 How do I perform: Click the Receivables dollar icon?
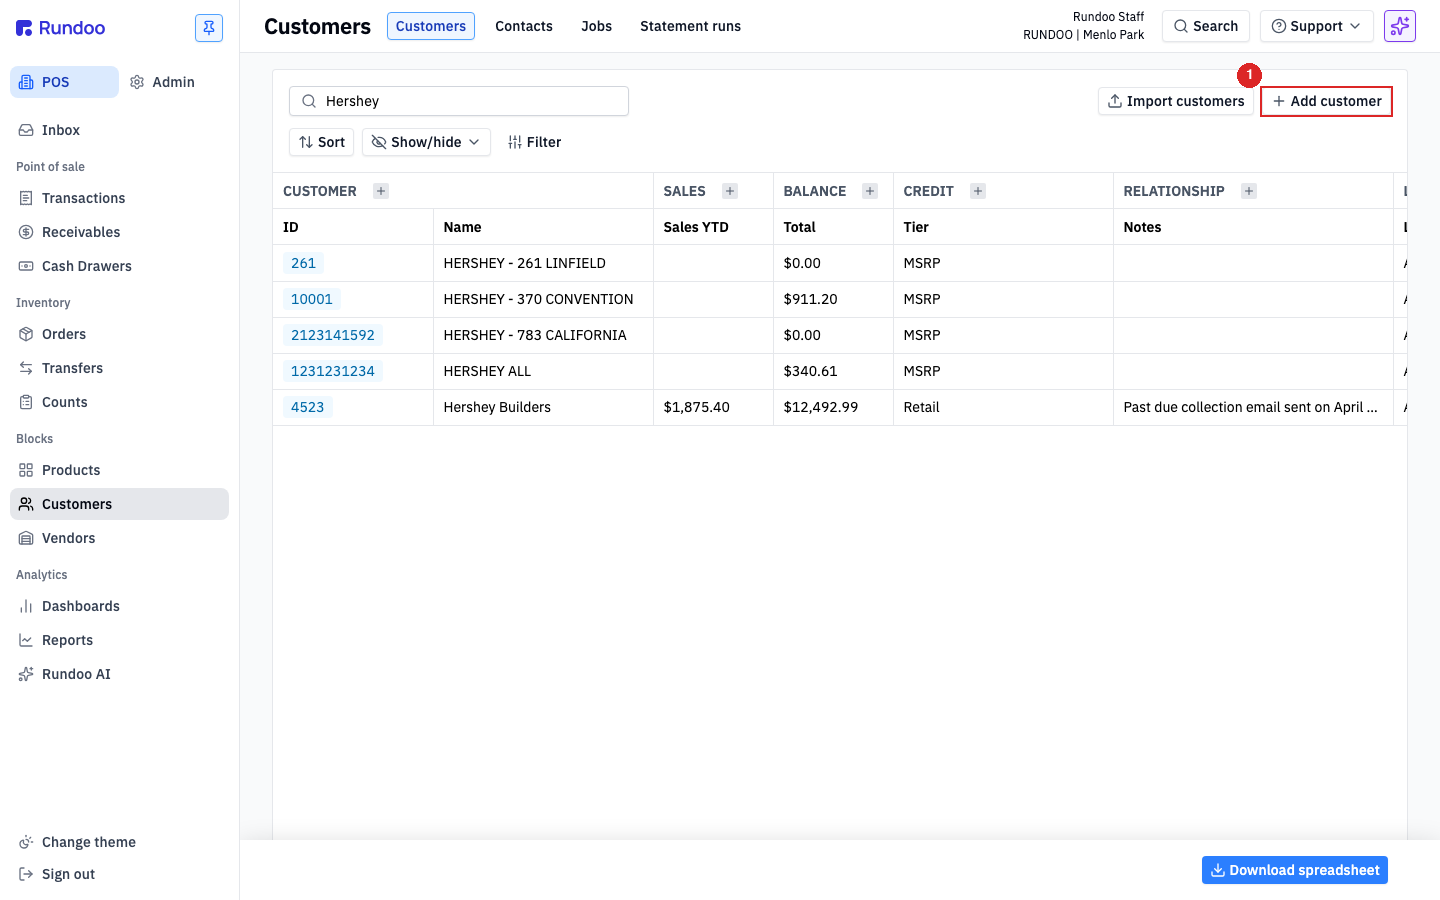pos(26,232)
